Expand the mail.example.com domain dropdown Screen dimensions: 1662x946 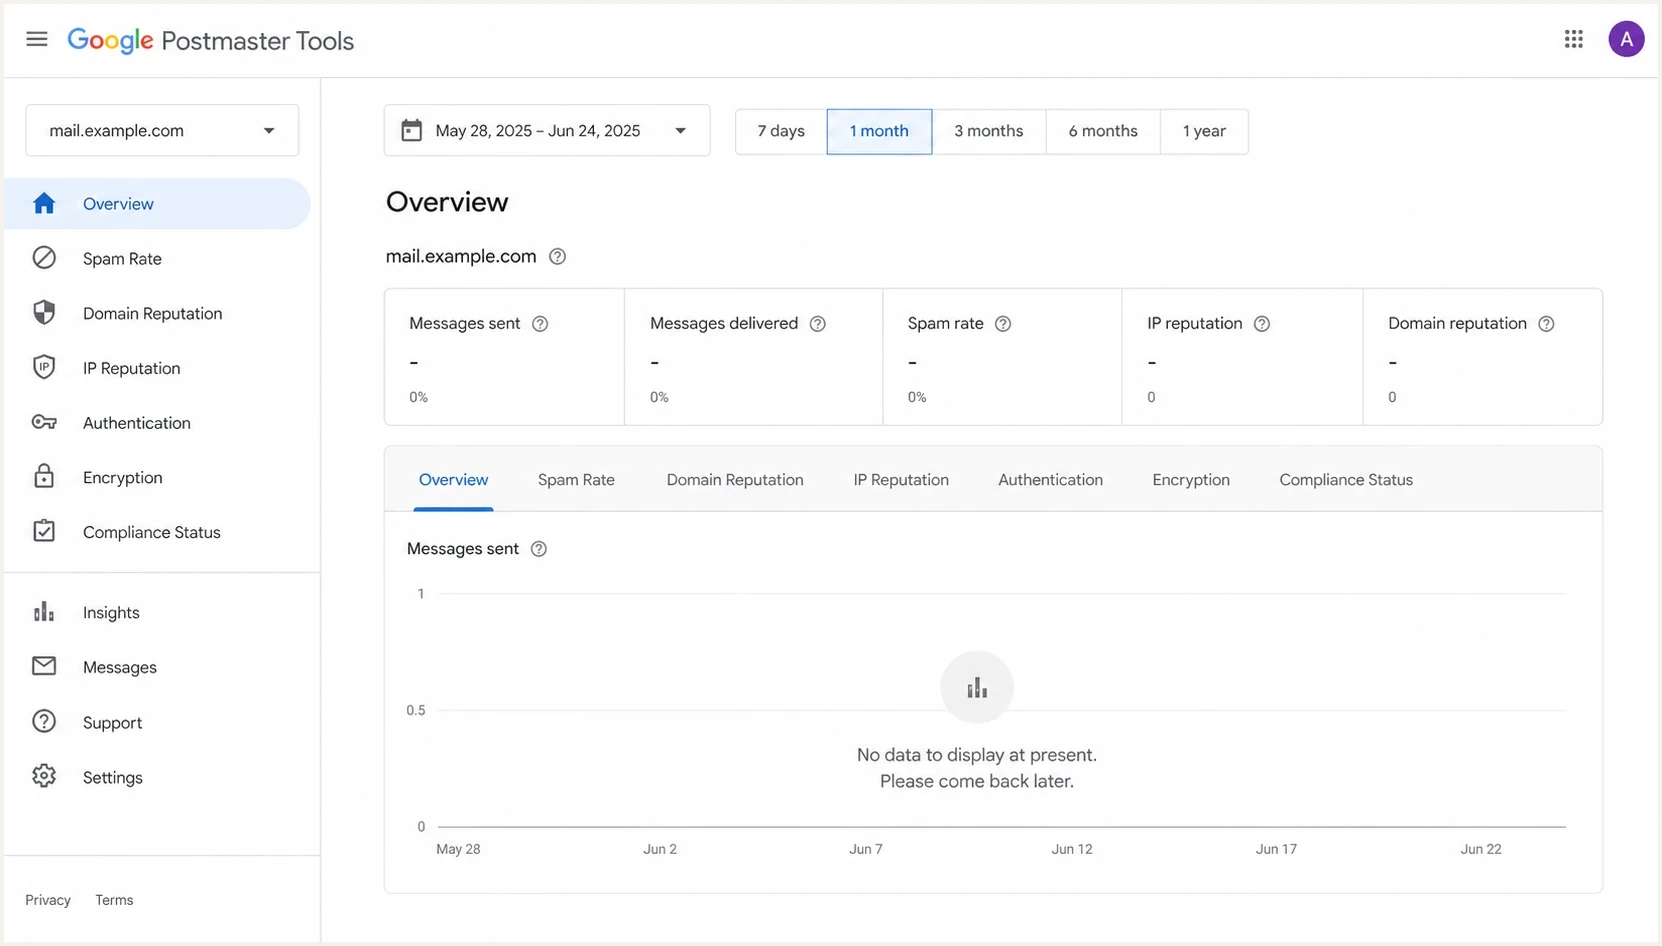tap(162, 130)
